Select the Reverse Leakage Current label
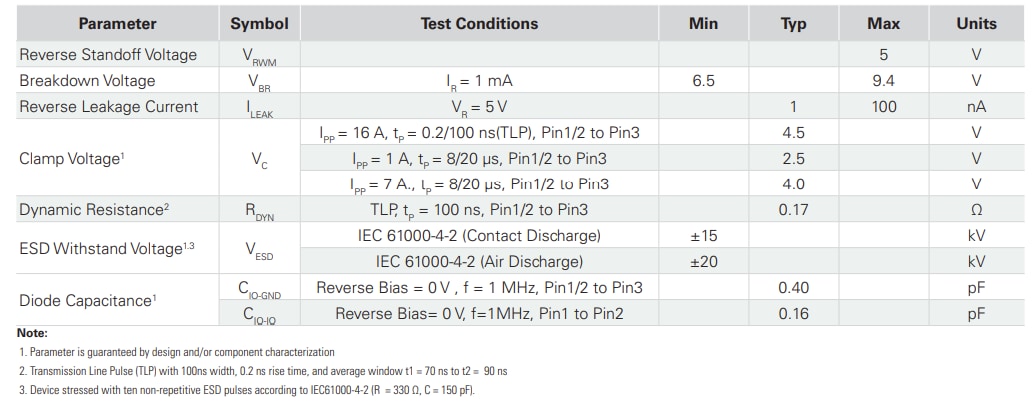Image resolution: width=1034 pixels, height=402 pixels. 109,107
